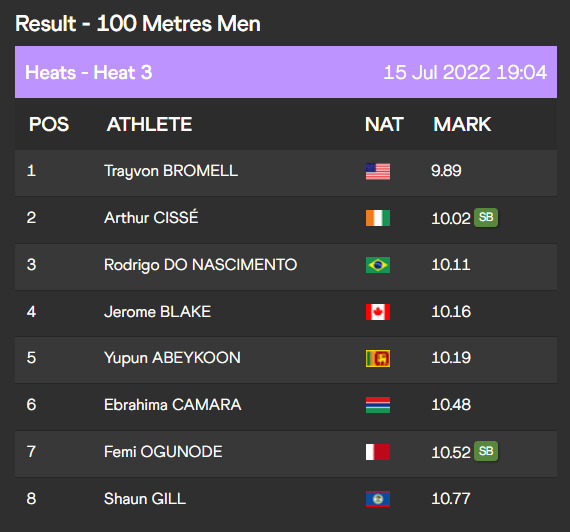The height and width of the screenshot is (532, 570).
Task: Click the Ivory Coast flag icon beside Cissé
Action: pos(378,218)
